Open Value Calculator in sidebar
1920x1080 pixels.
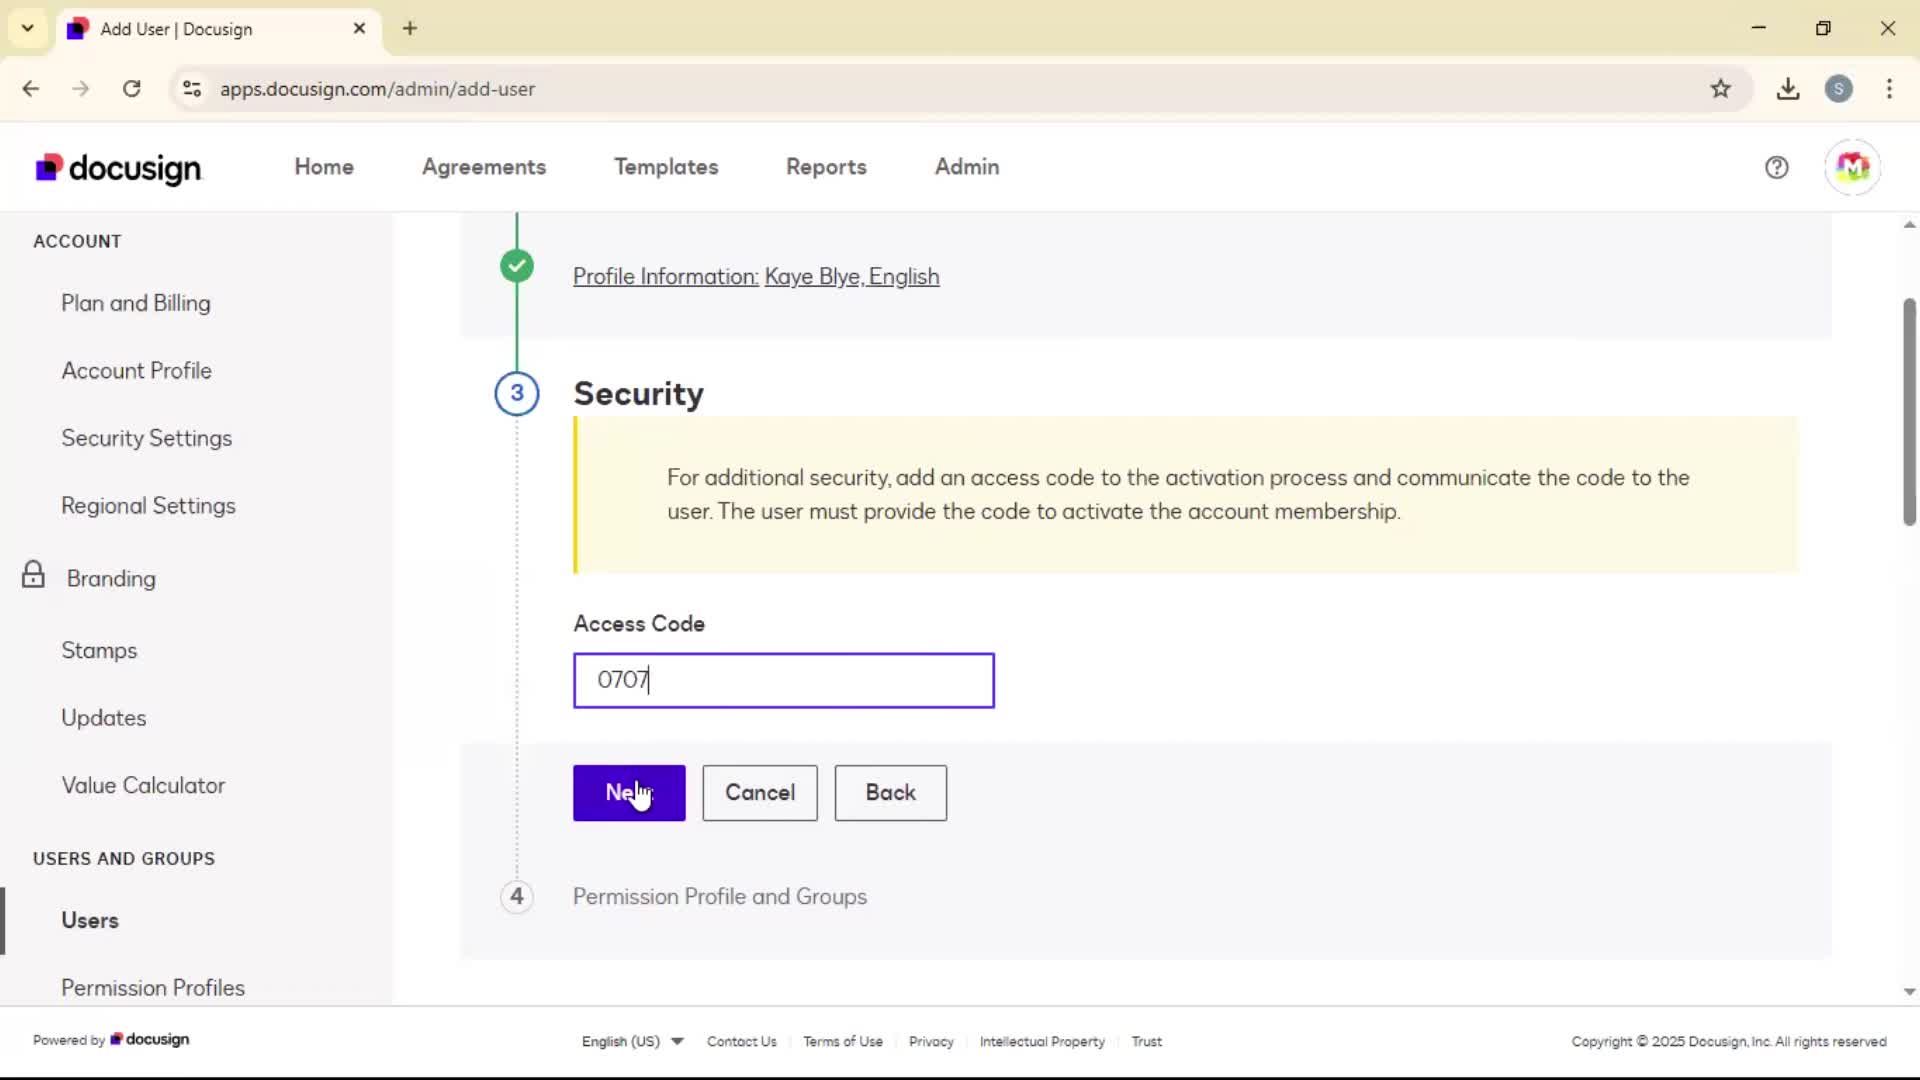pos(143,786)
